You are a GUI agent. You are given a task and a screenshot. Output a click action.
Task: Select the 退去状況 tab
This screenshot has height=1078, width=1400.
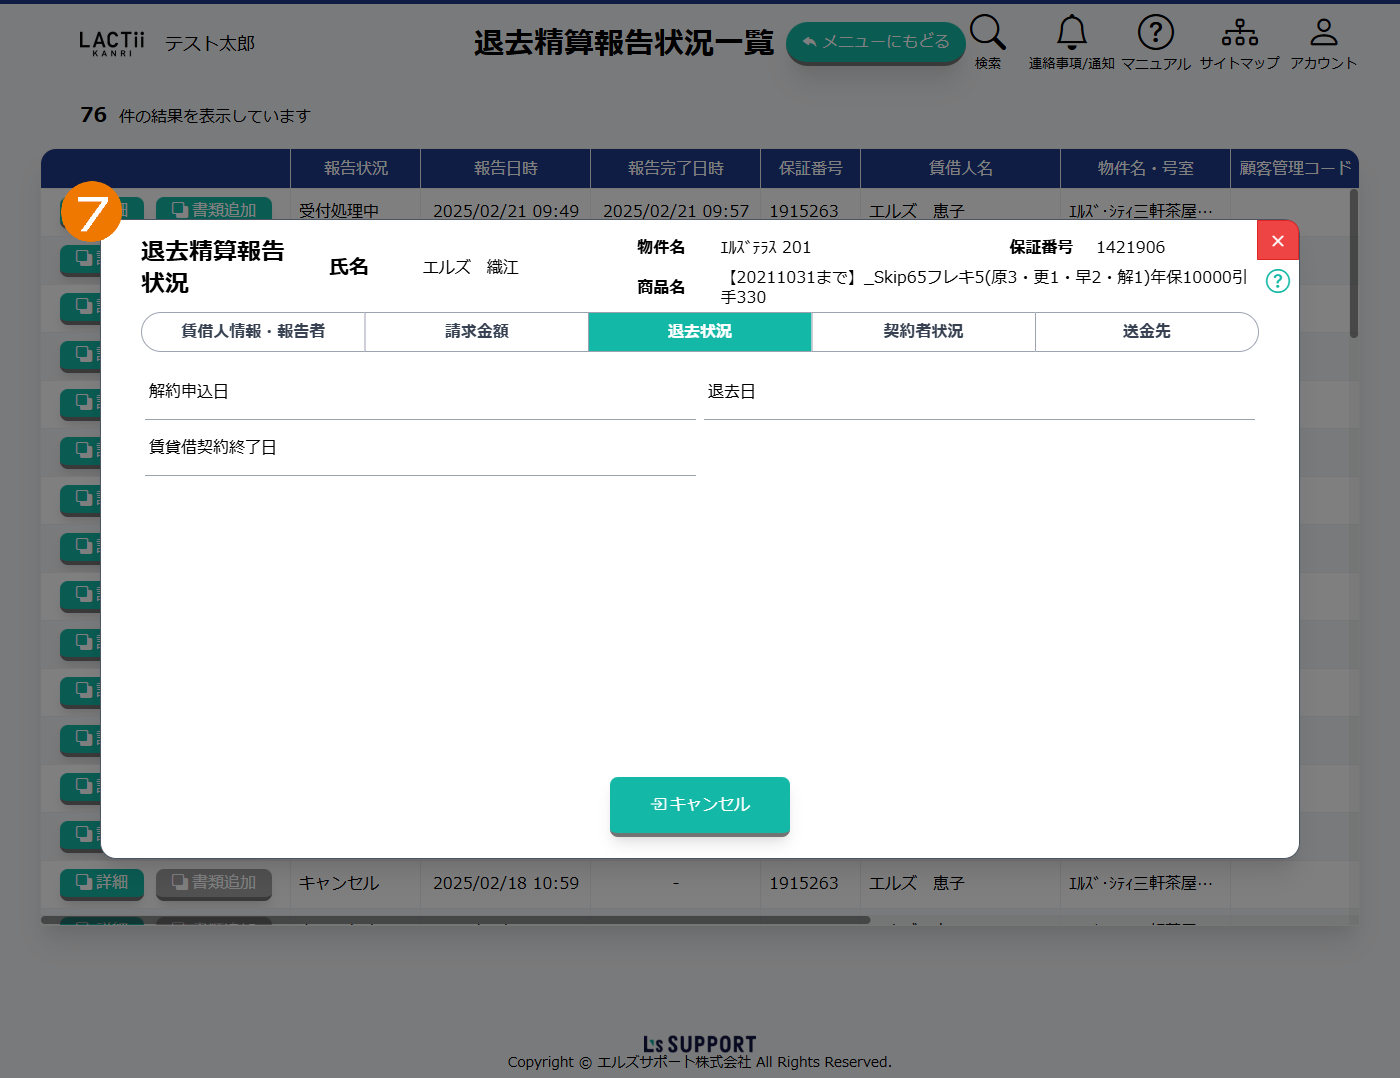699,332
